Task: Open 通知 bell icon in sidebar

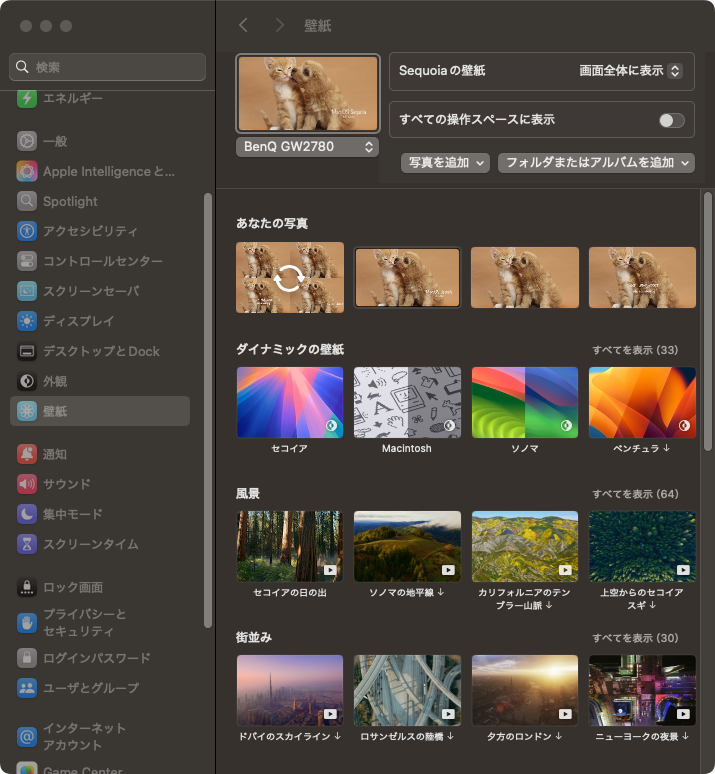Action: (27, 454)
